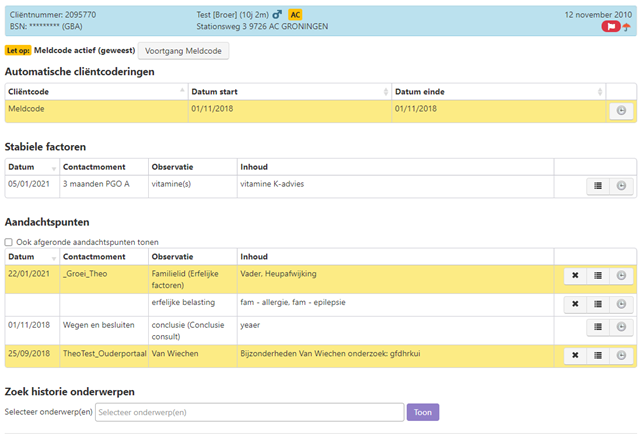
Task: View history clock for Van Wiechen row
Action: [621, 355]
